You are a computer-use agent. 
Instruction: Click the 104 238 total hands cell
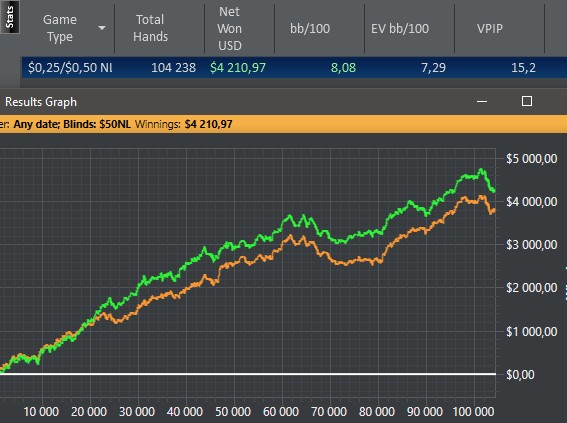click(x=173, y=68)
